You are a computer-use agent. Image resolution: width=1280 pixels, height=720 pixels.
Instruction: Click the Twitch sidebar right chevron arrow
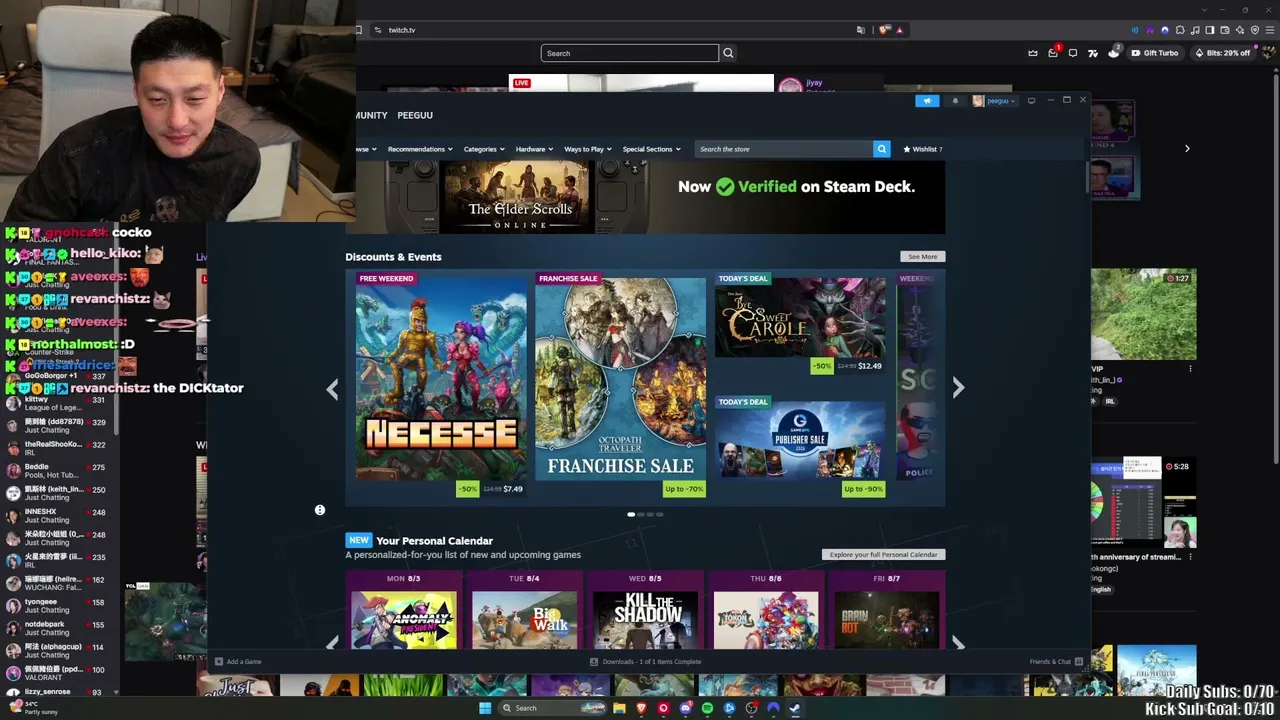pyautogui.click(x=1187, y=148)
